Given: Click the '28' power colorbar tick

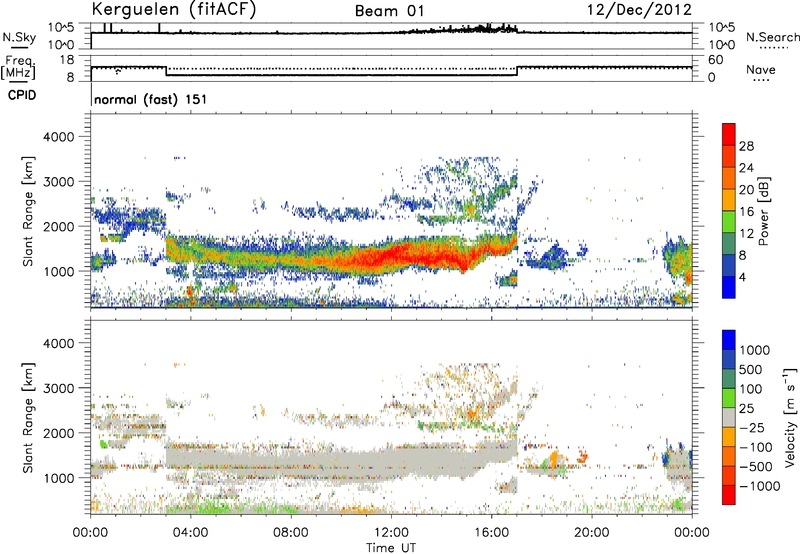Looking at the screenshot, I should [x=746, y=146].
